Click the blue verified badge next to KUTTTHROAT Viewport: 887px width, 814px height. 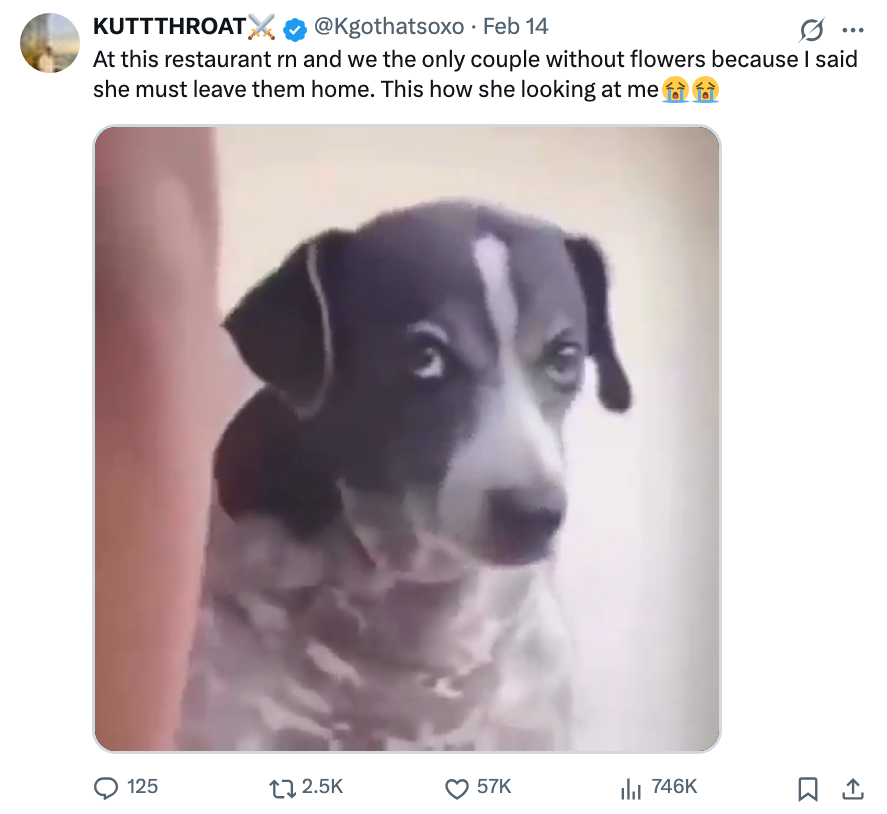[x=293, y=30]
